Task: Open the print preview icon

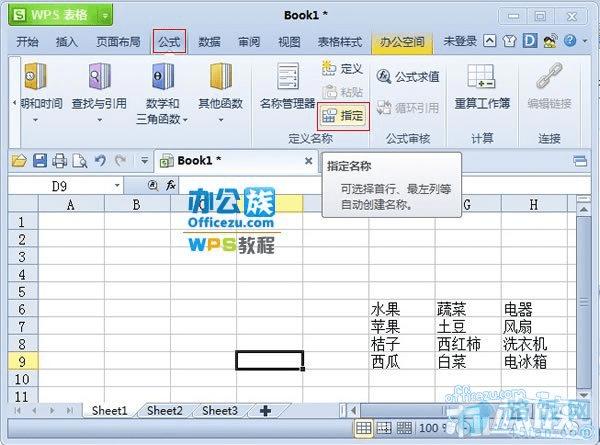Action: pos(80,161)
